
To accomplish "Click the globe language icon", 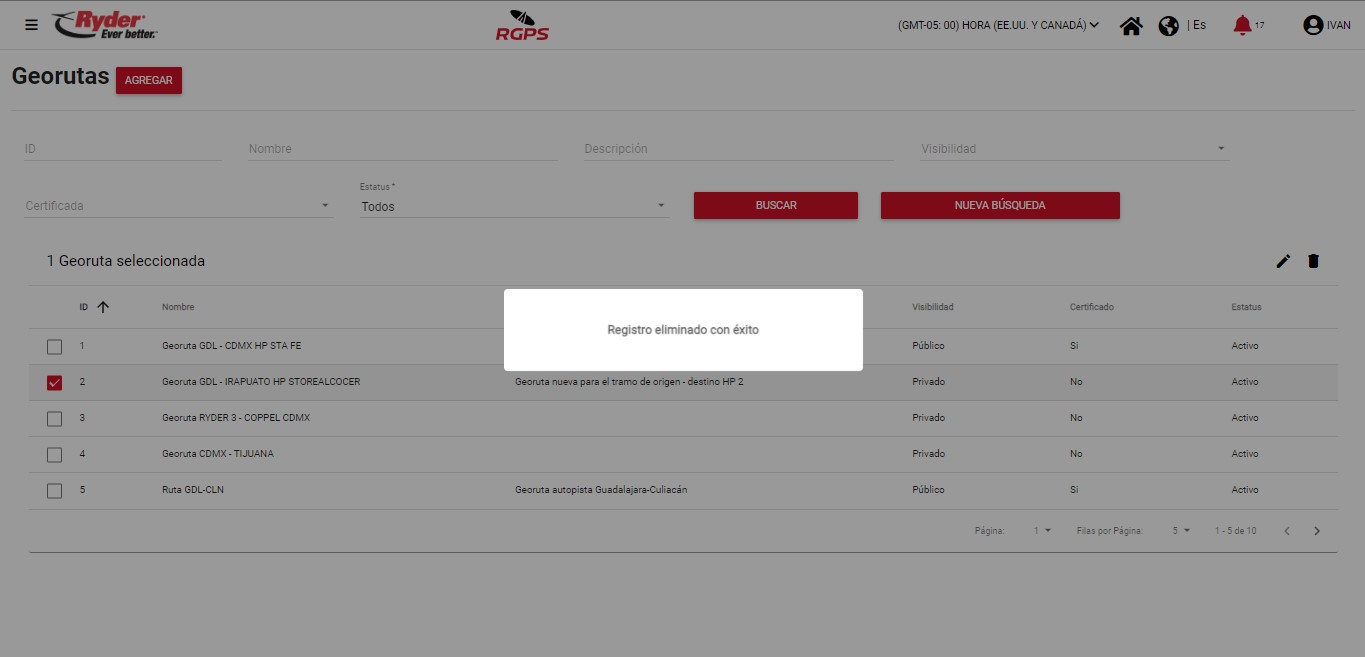I will click(x=1168, y=26).
